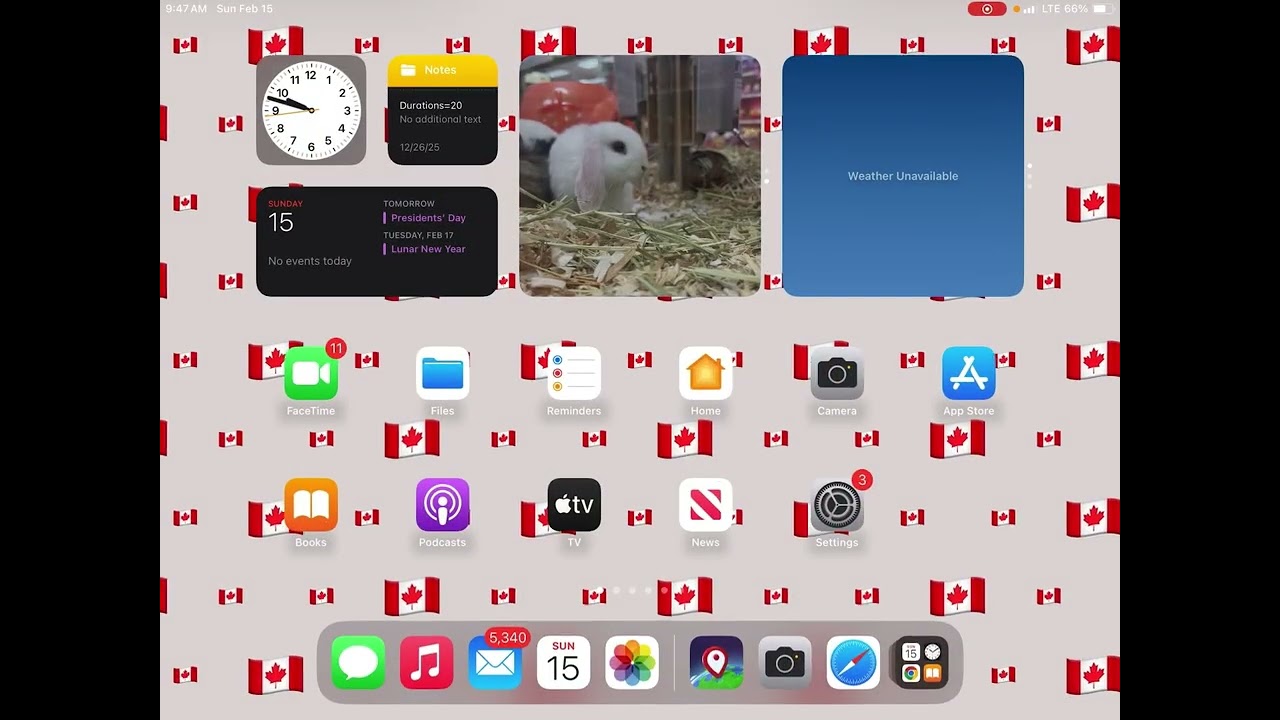Tap the 12/26/25 note date
The image size is (1280, 720).
click(420, 147)
